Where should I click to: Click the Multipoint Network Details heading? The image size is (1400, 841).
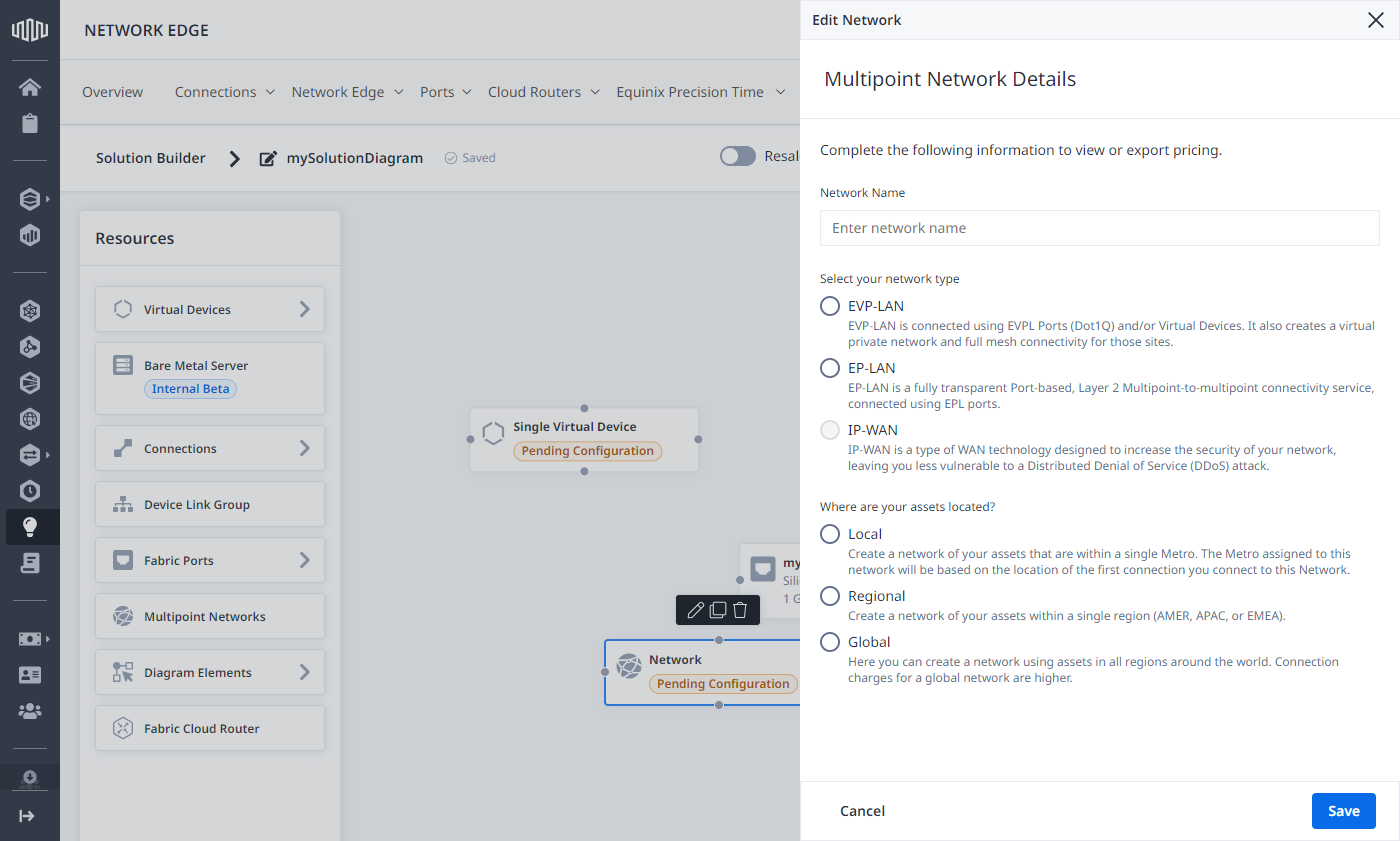click(950, 79)
